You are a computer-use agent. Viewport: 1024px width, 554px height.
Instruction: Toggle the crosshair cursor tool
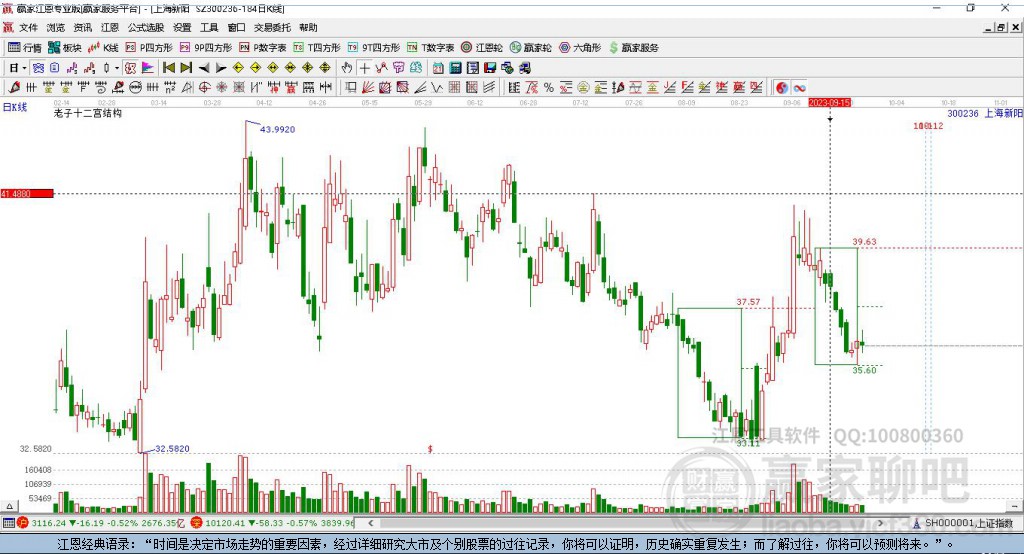tap(364, 68)
